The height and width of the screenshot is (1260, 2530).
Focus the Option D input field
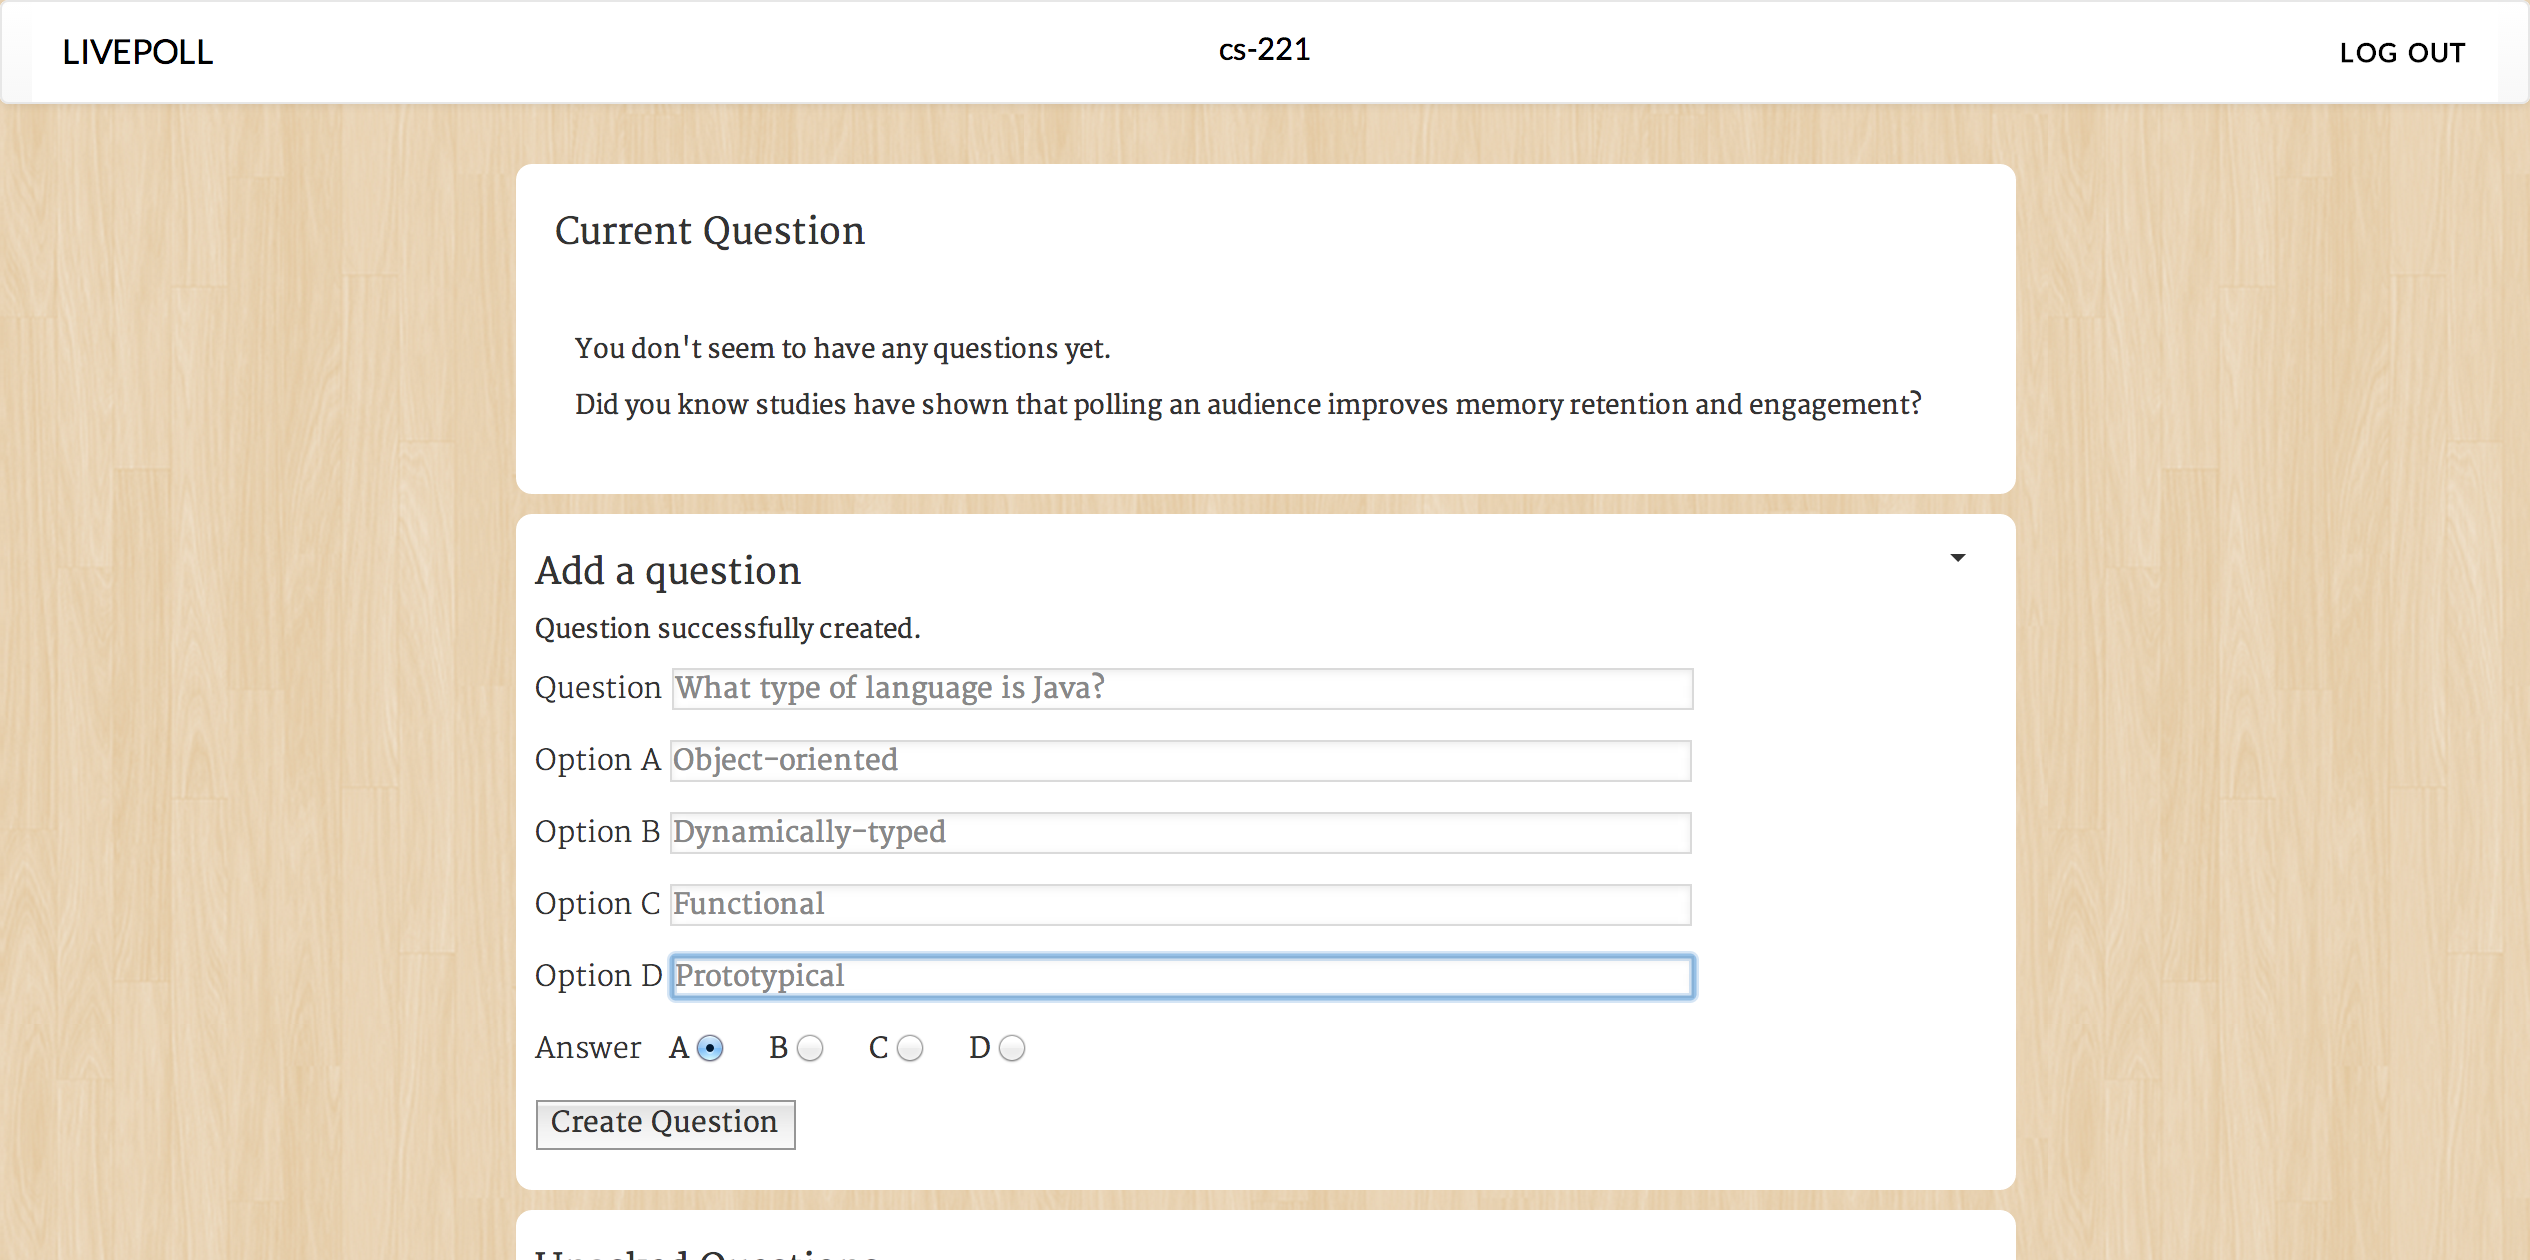1180,977
